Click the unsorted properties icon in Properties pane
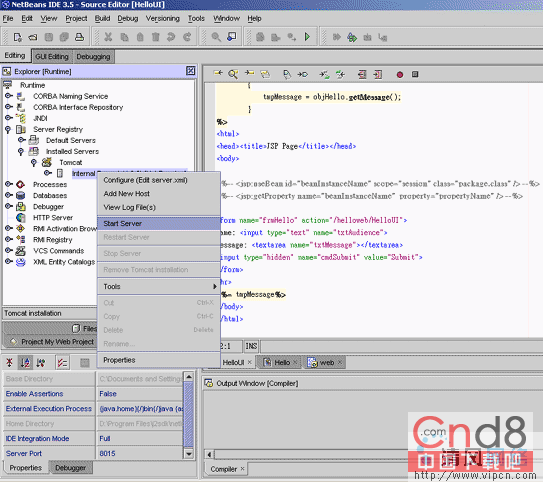Image resolution: width=543 pixels, height=482 pixels. point(9,363)
